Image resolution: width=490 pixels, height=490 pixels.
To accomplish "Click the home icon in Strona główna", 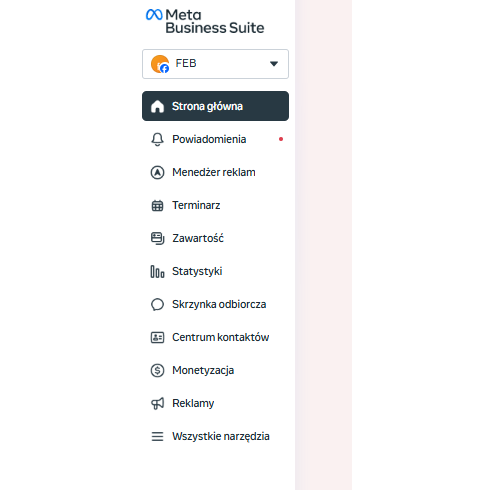I will 157,106.
